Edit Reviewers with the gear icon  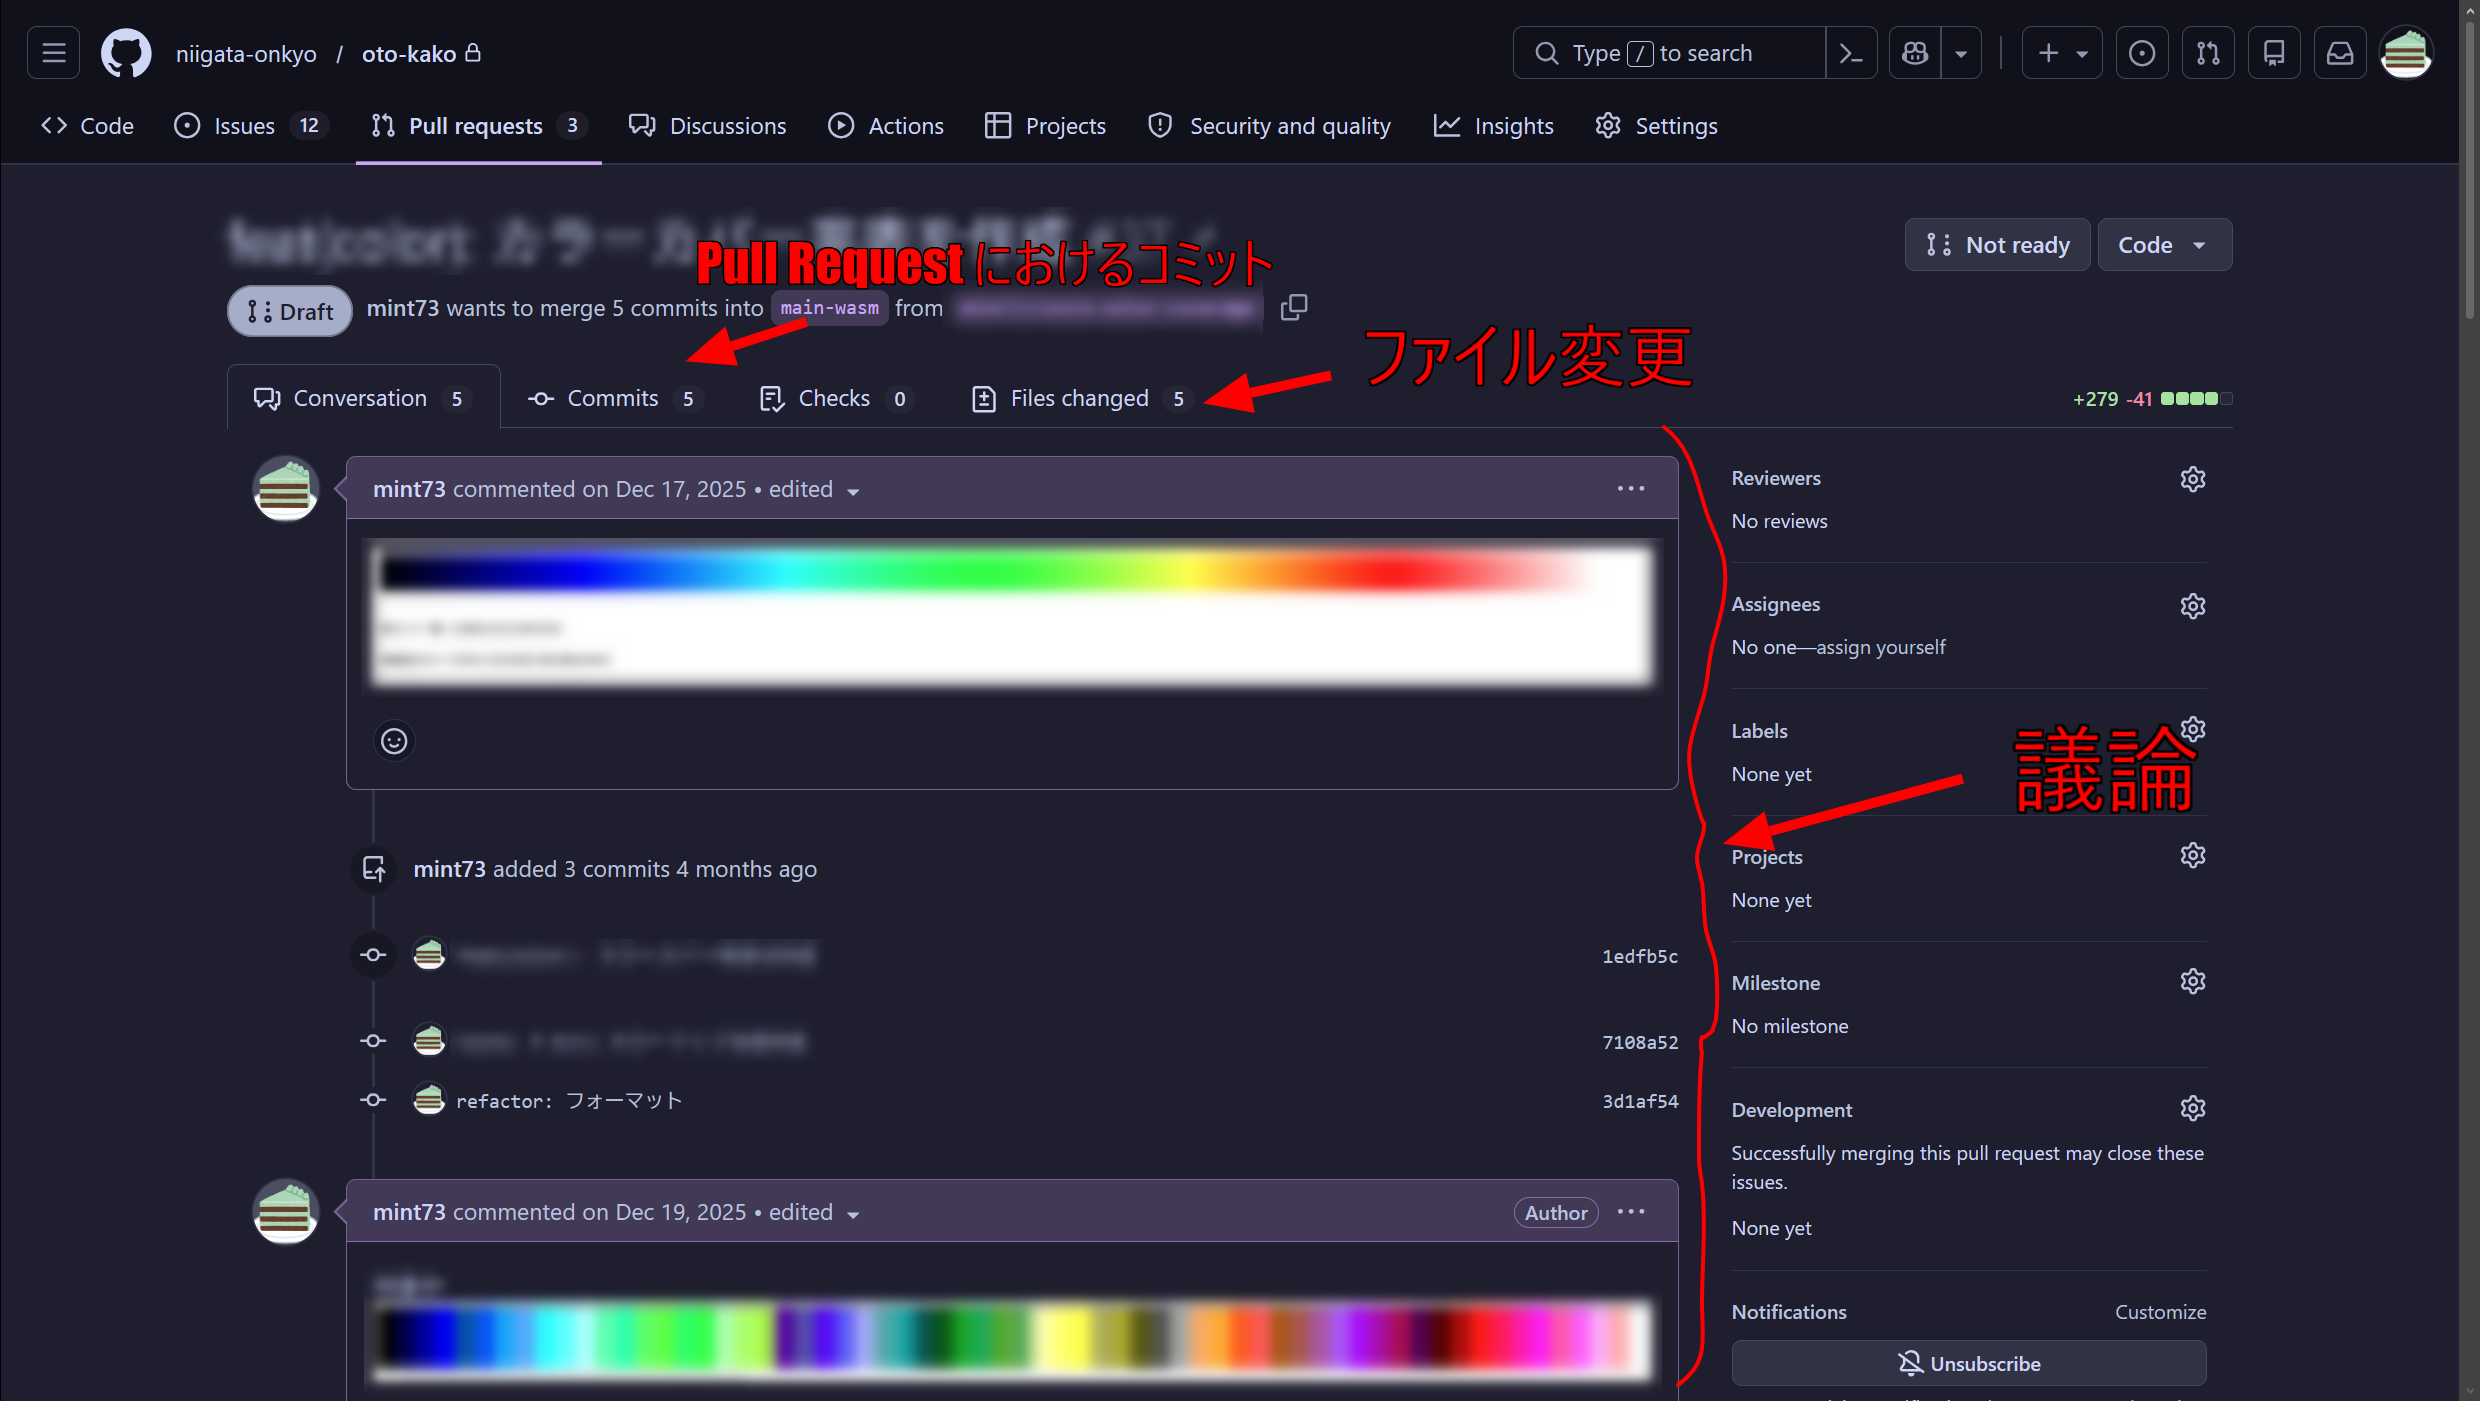click(x=2193, y=479)
